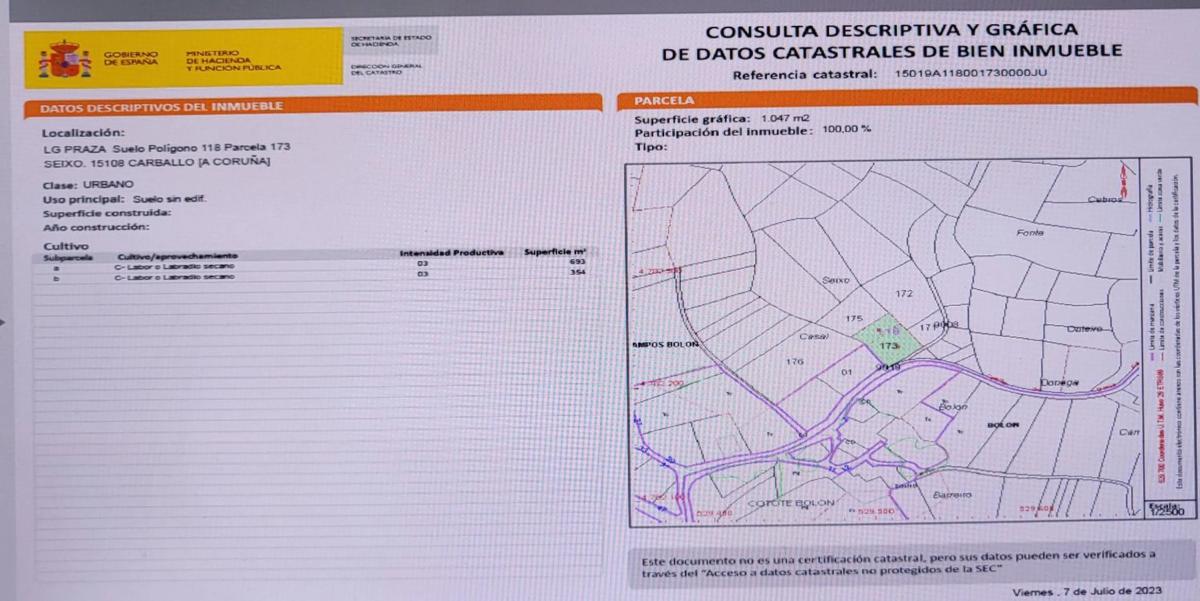
Task: Click the Fonte place label on map
Action: tap(1029, 232)
